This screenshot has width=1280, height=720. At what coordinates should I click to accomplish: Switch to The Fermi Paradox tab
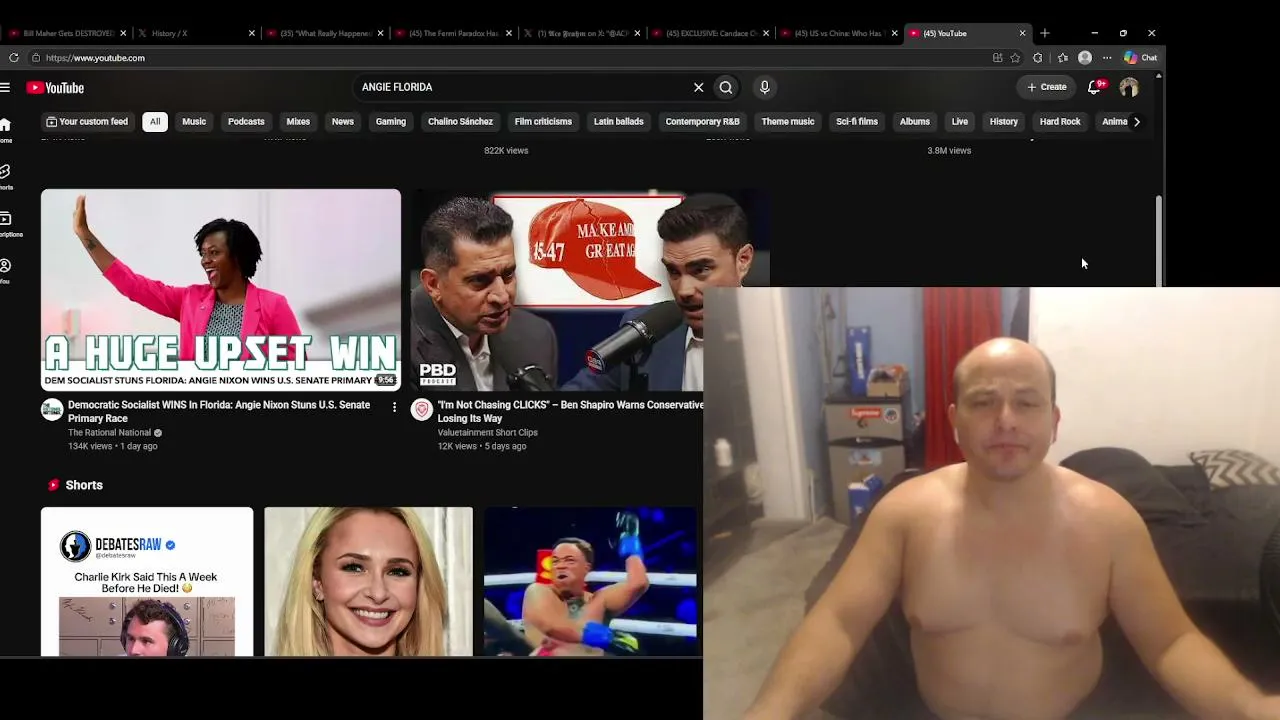(453, 33)
